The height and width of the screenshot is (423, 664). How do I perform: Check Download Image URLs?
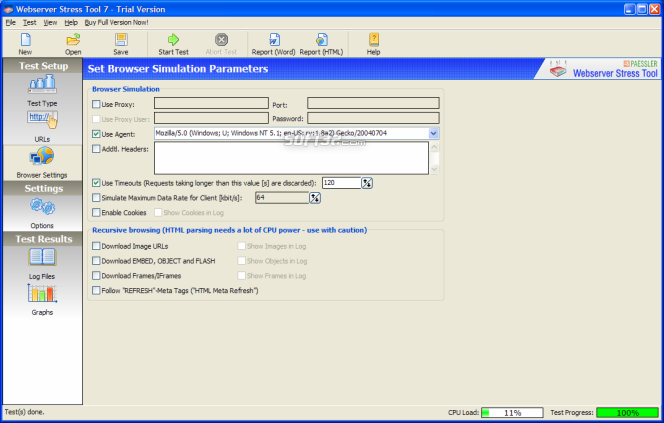(96, 246)
